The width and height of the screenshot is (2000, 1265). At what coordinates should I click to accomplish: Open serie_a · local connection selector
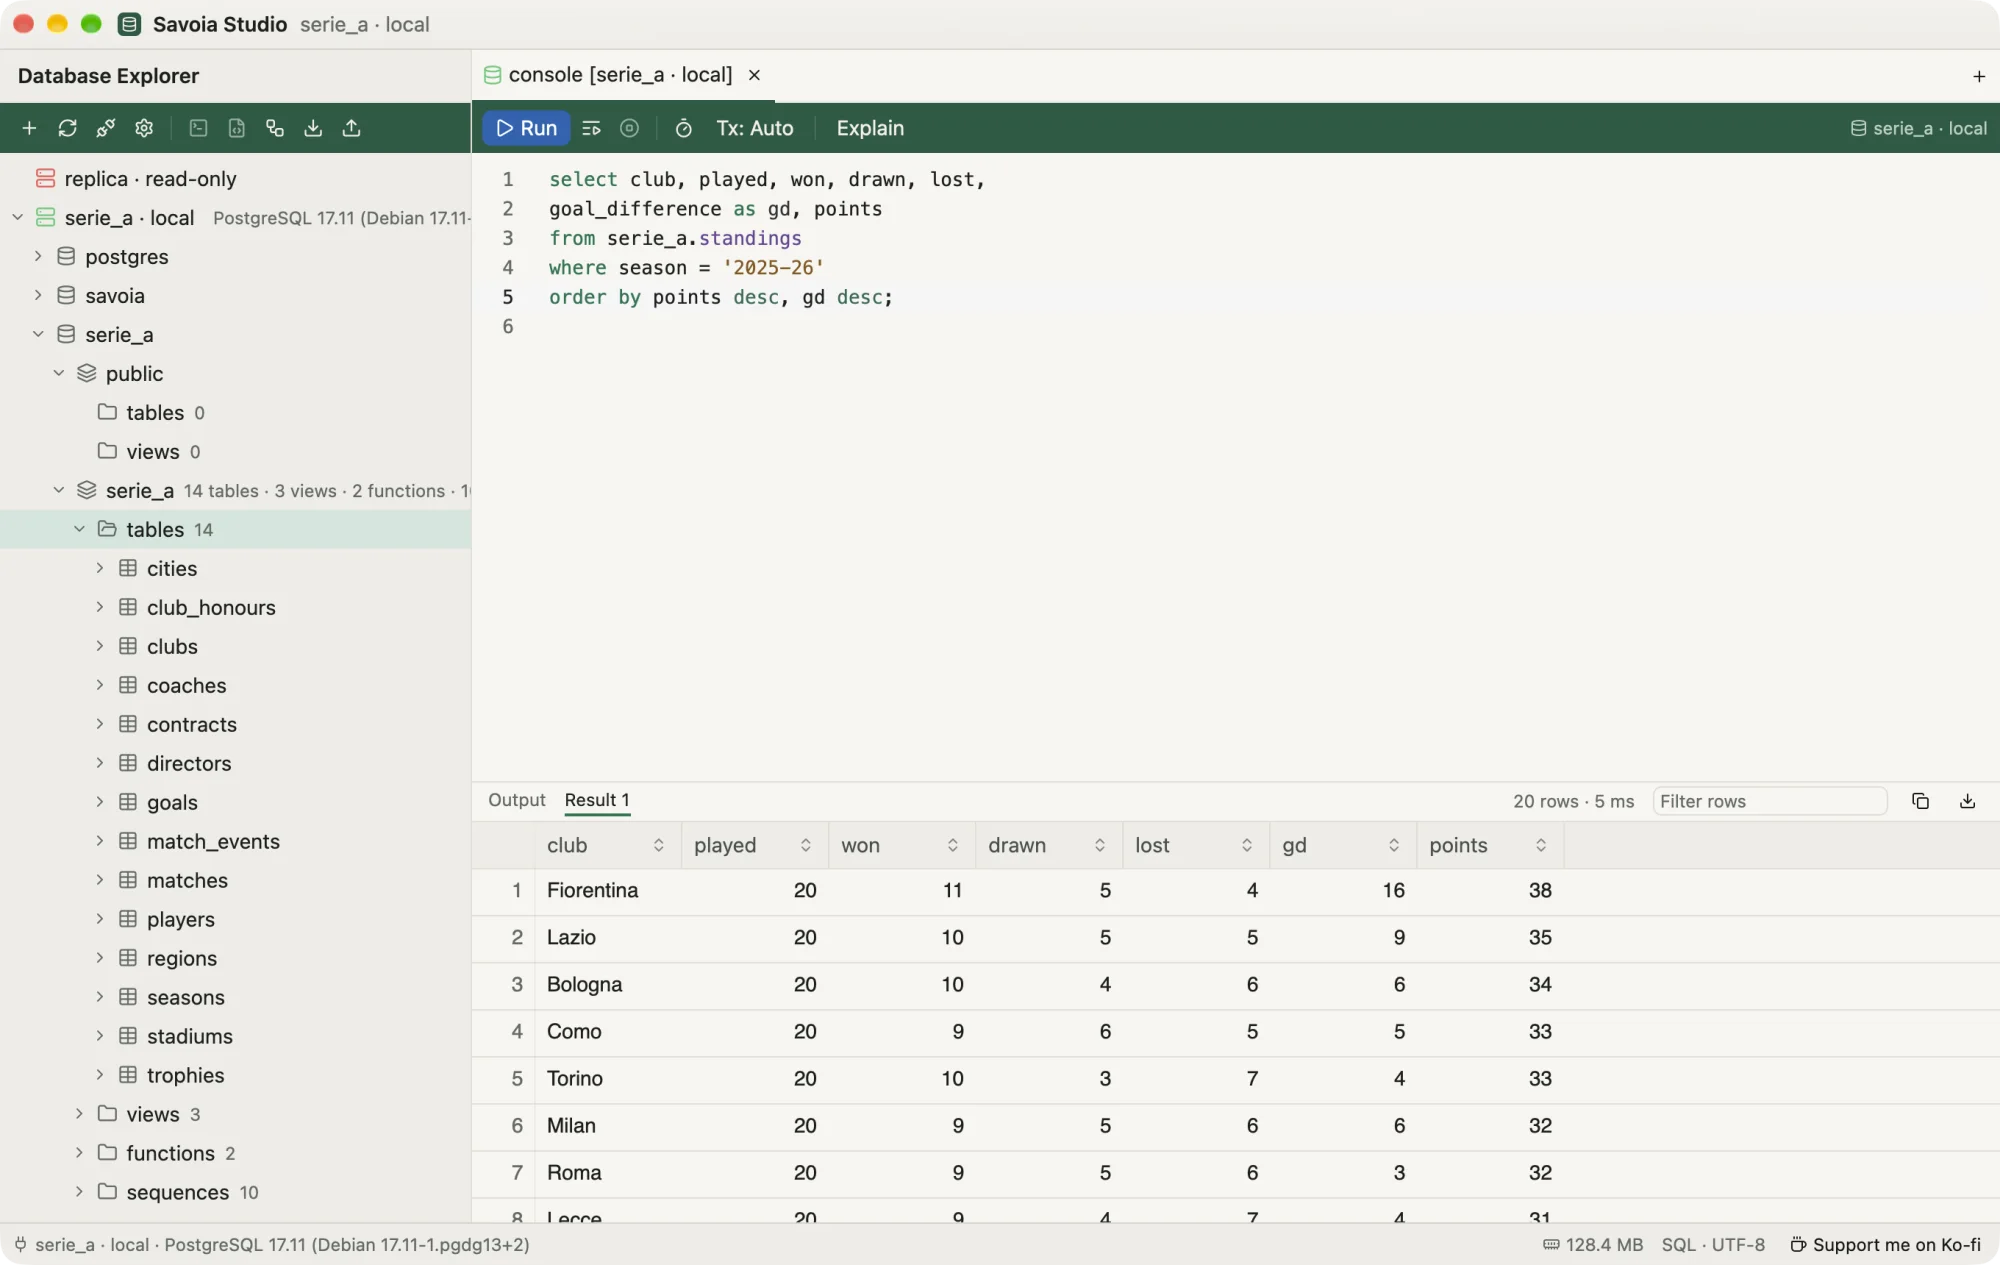[x=1919, y=128]
